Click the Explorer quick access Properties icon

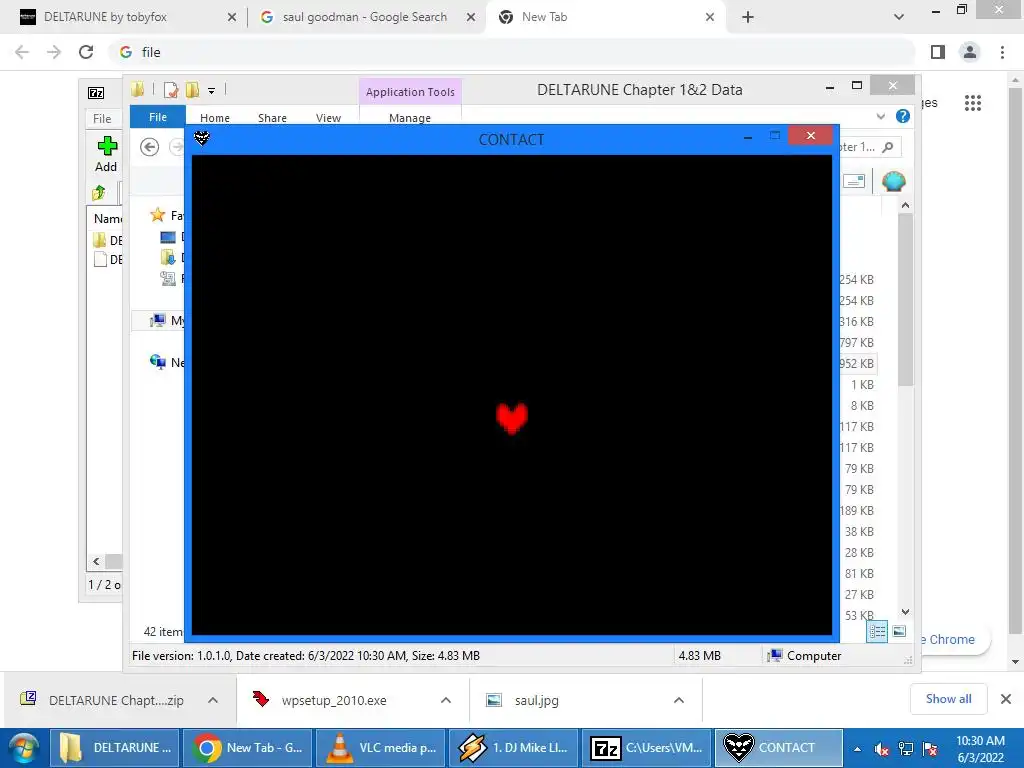171,90
